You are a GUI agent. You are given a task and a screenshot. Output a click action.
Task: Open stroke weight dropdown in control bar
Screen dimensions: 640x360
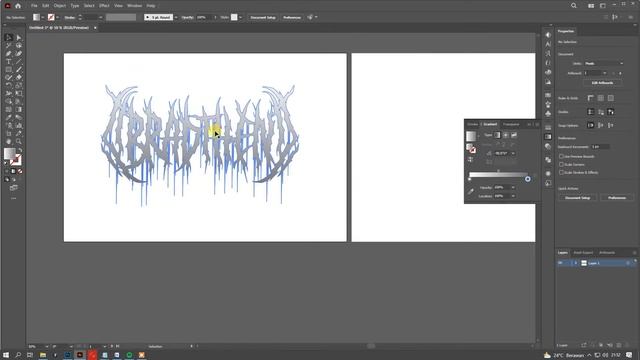[x=100, y=18]
